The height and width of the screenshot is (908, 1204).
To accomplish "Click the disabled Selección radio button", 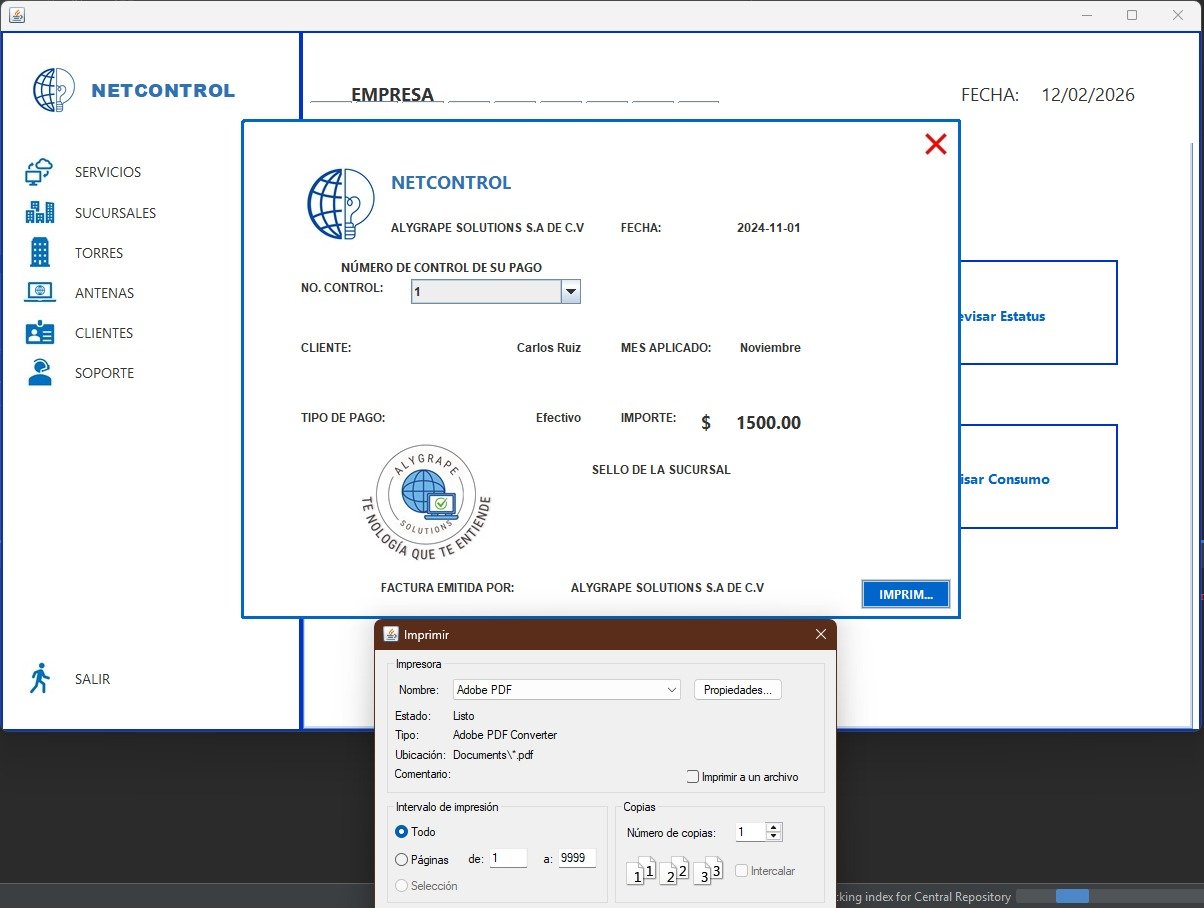I will click(402, 886).
